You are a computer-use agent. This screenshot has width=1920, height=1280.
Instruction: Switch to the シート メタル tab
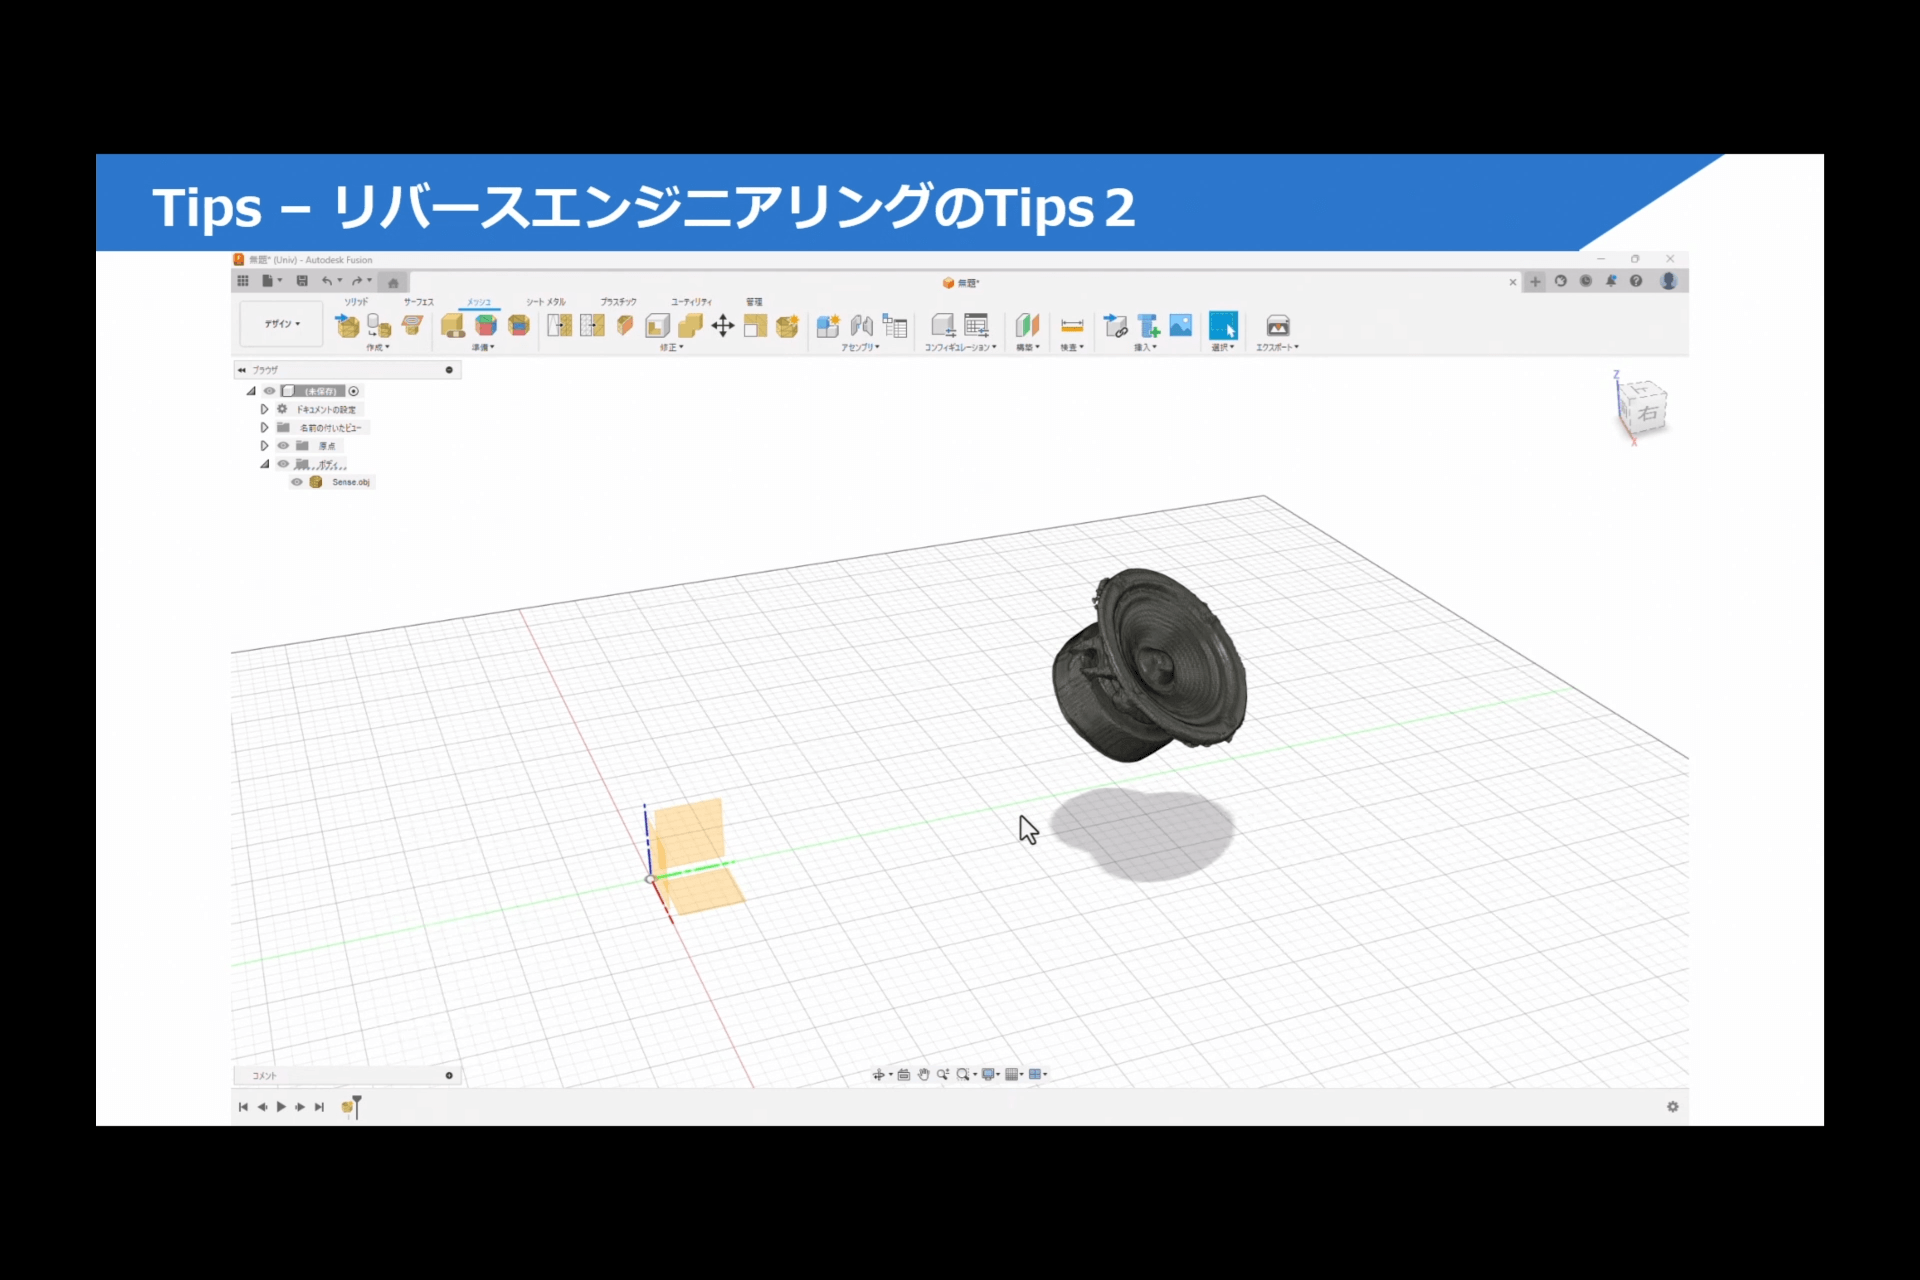point(546,301)
